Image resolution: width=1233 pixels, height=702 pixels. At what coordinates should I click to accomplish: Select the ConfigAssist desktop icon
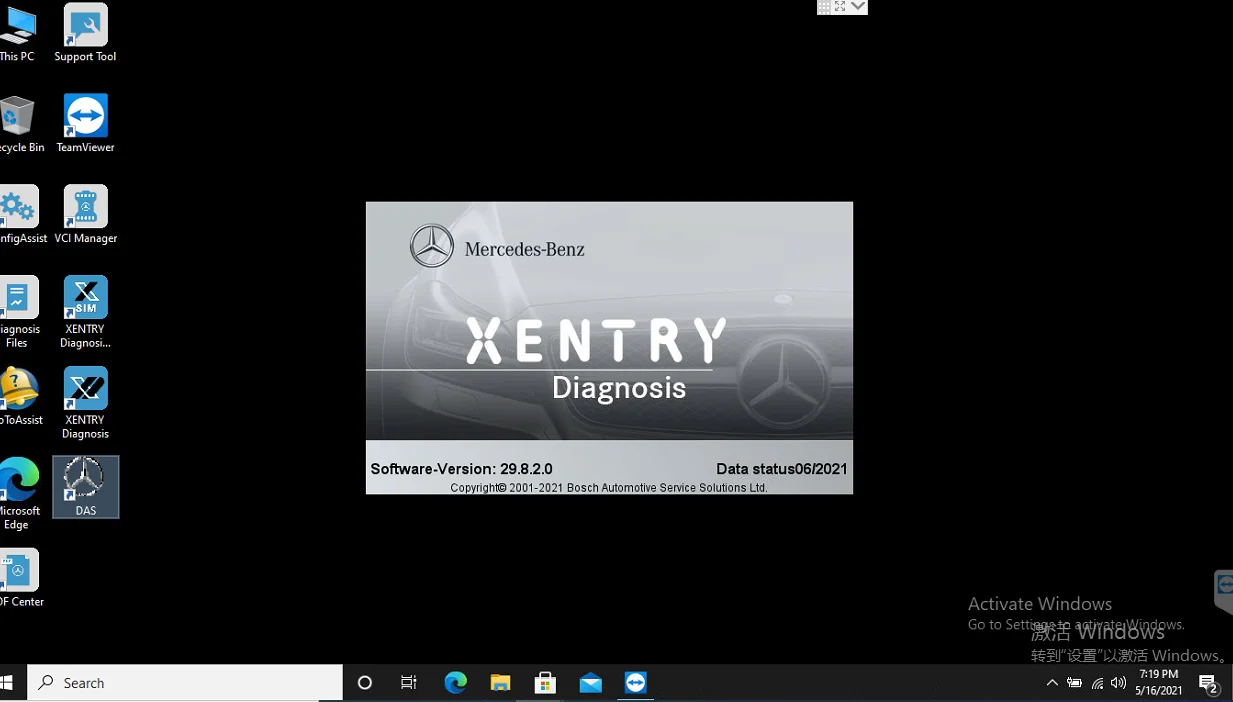coord(22,214)
